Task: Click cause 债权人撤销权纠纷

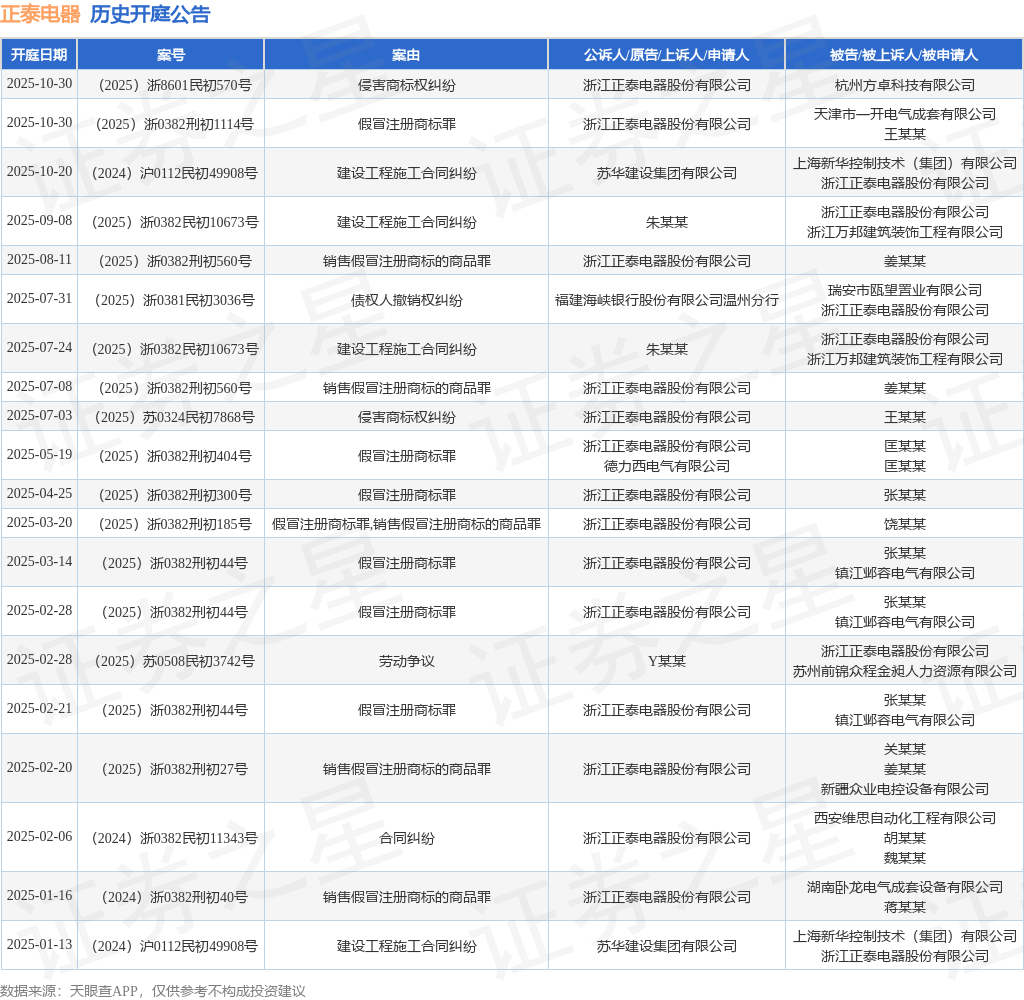Action: [x=406, y=300]
